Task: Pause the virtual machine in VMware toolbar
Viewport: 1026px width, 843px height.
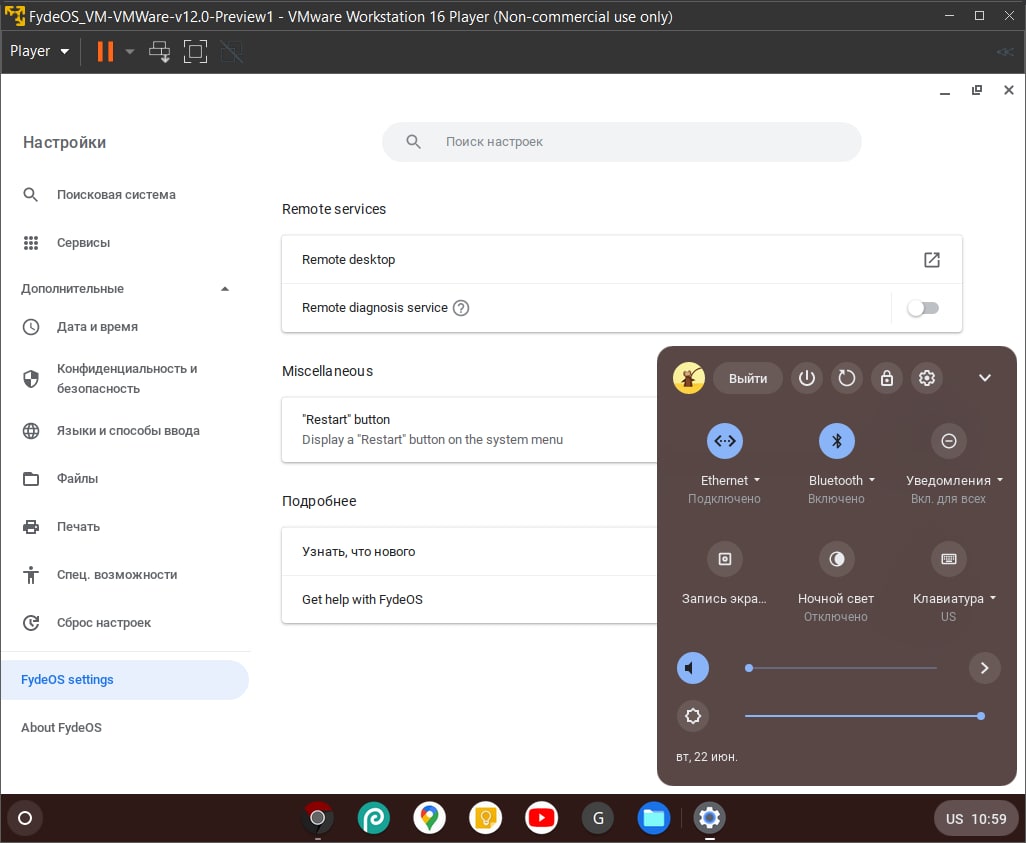Action: pyautogui.click(x=105, y=51)
